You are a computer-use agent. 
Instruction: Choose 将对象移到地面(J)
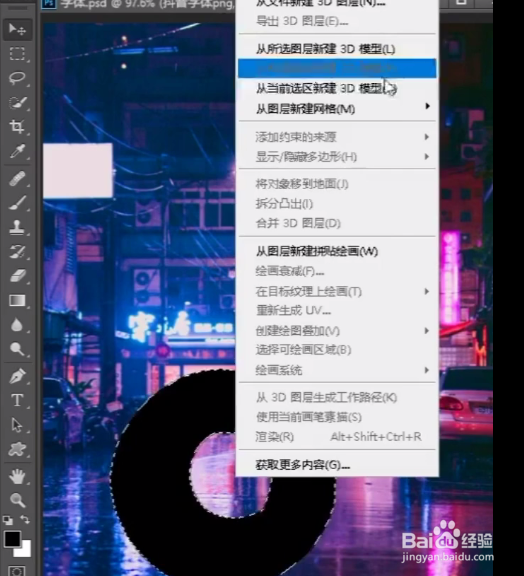[x=337, y=184]
